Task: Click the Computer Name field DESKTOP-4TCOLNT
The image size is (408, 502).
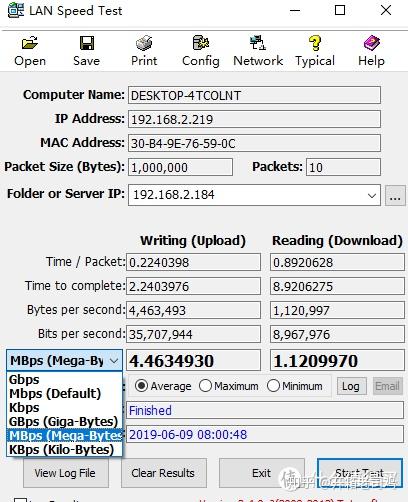Action: point(254,95)
